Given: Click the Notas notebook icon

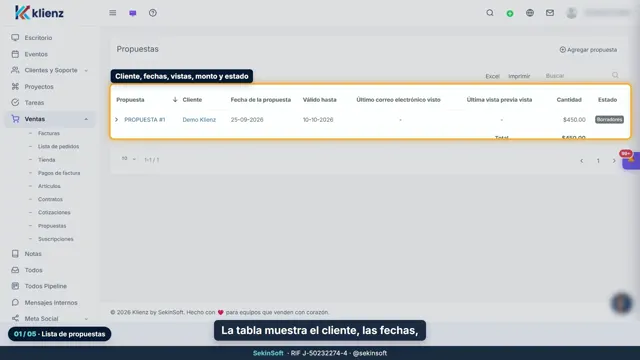Looking at the screenshot, I should 15,253.
